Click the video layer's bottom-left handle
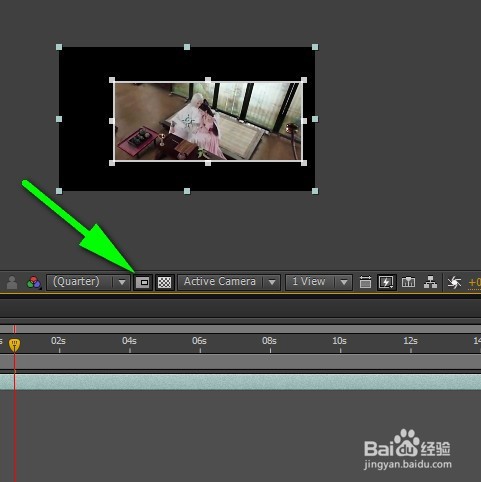This screenshot has width=481, height=482. click(x=112, y=163)
